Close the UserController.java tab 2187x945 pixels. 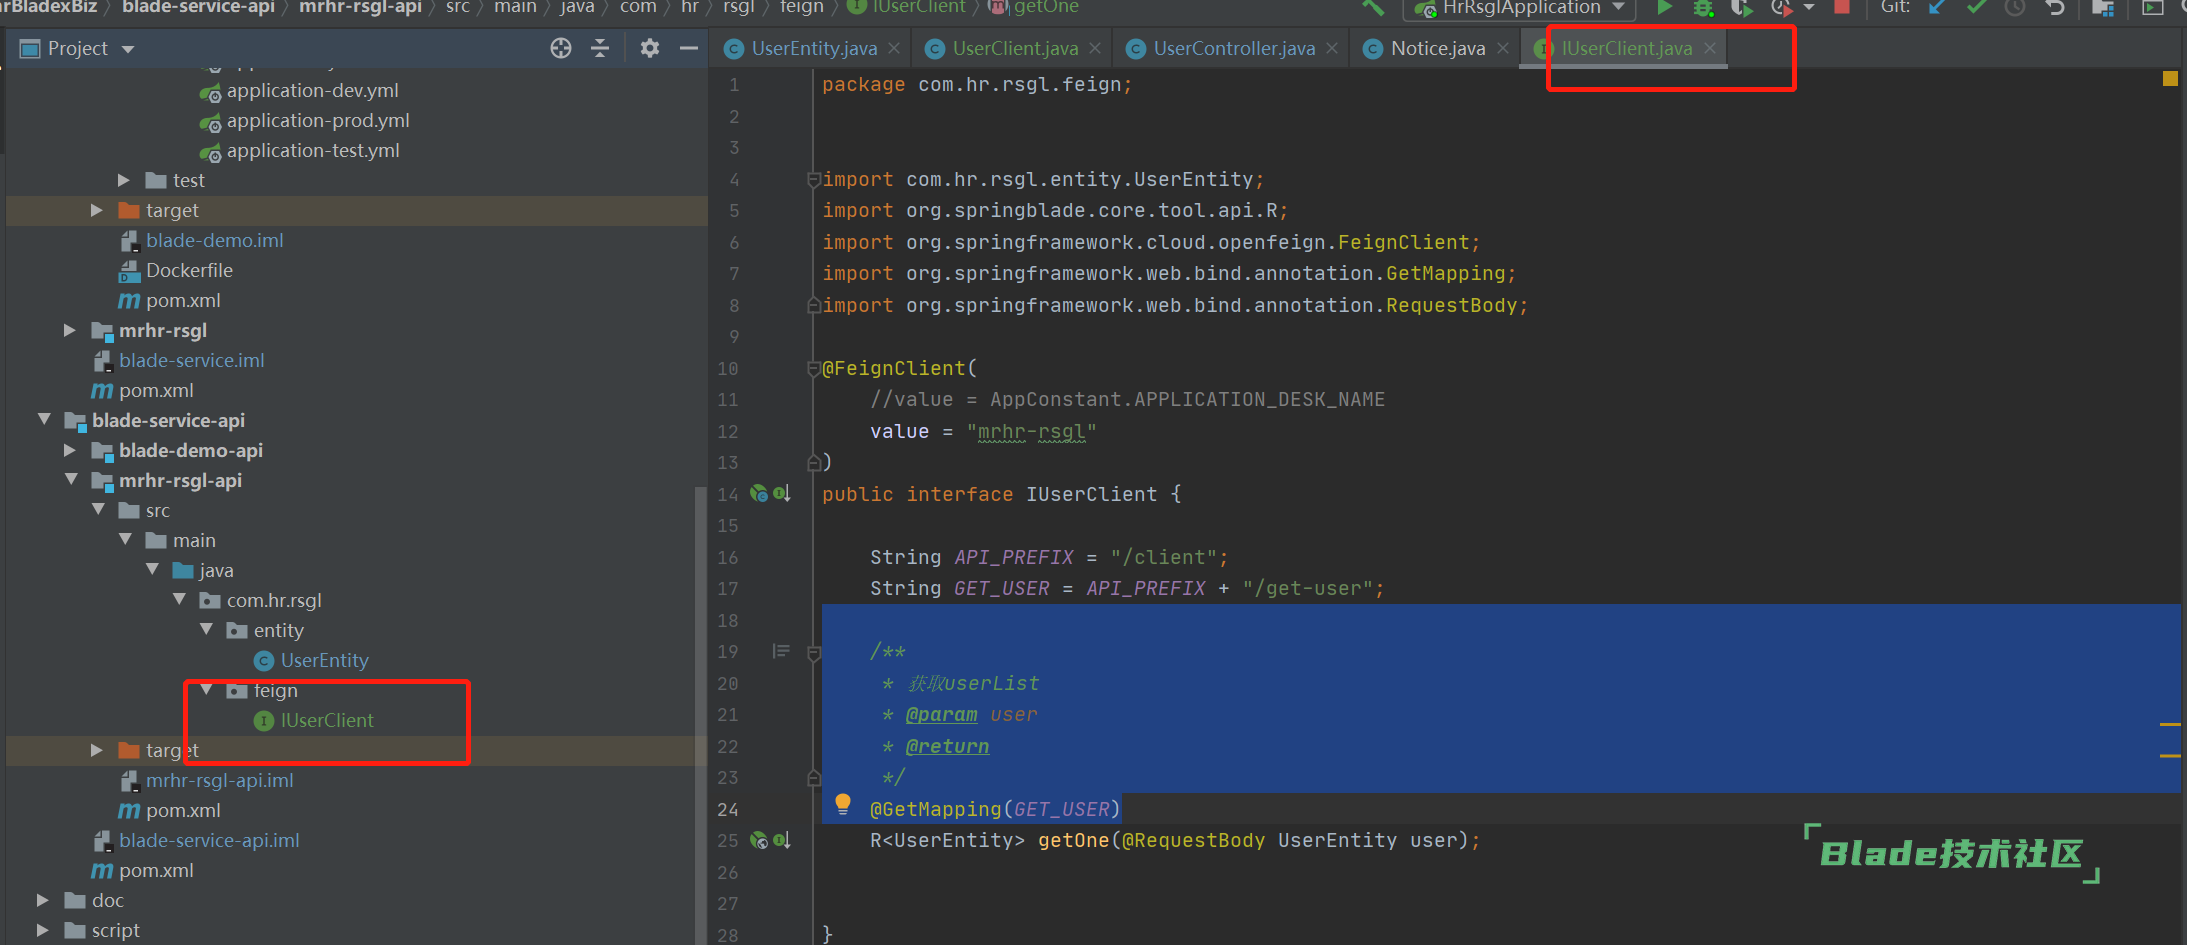click(x=1332, y=48)
